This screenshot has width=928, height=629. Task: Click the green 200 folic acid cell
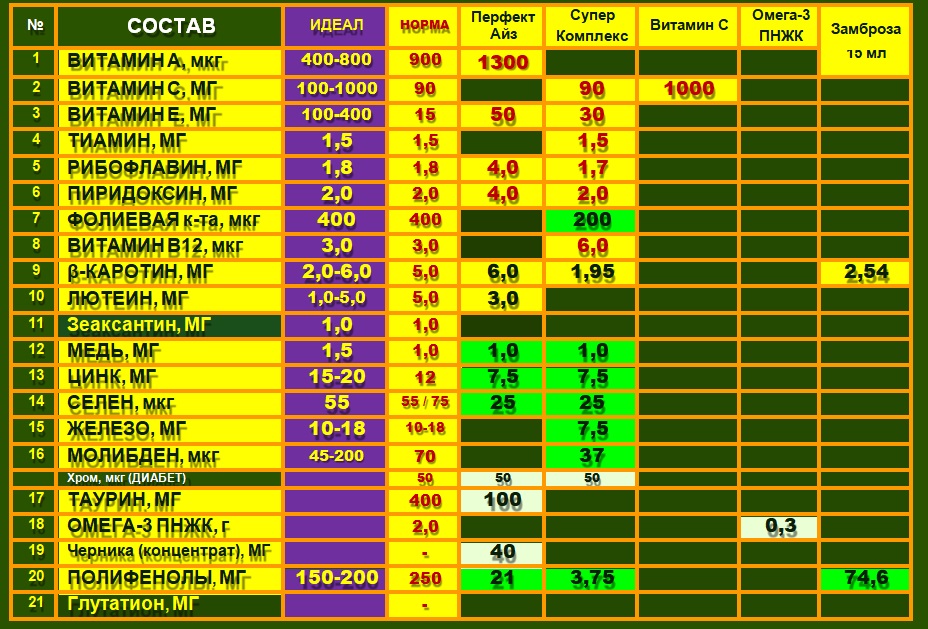pos(592,219)
